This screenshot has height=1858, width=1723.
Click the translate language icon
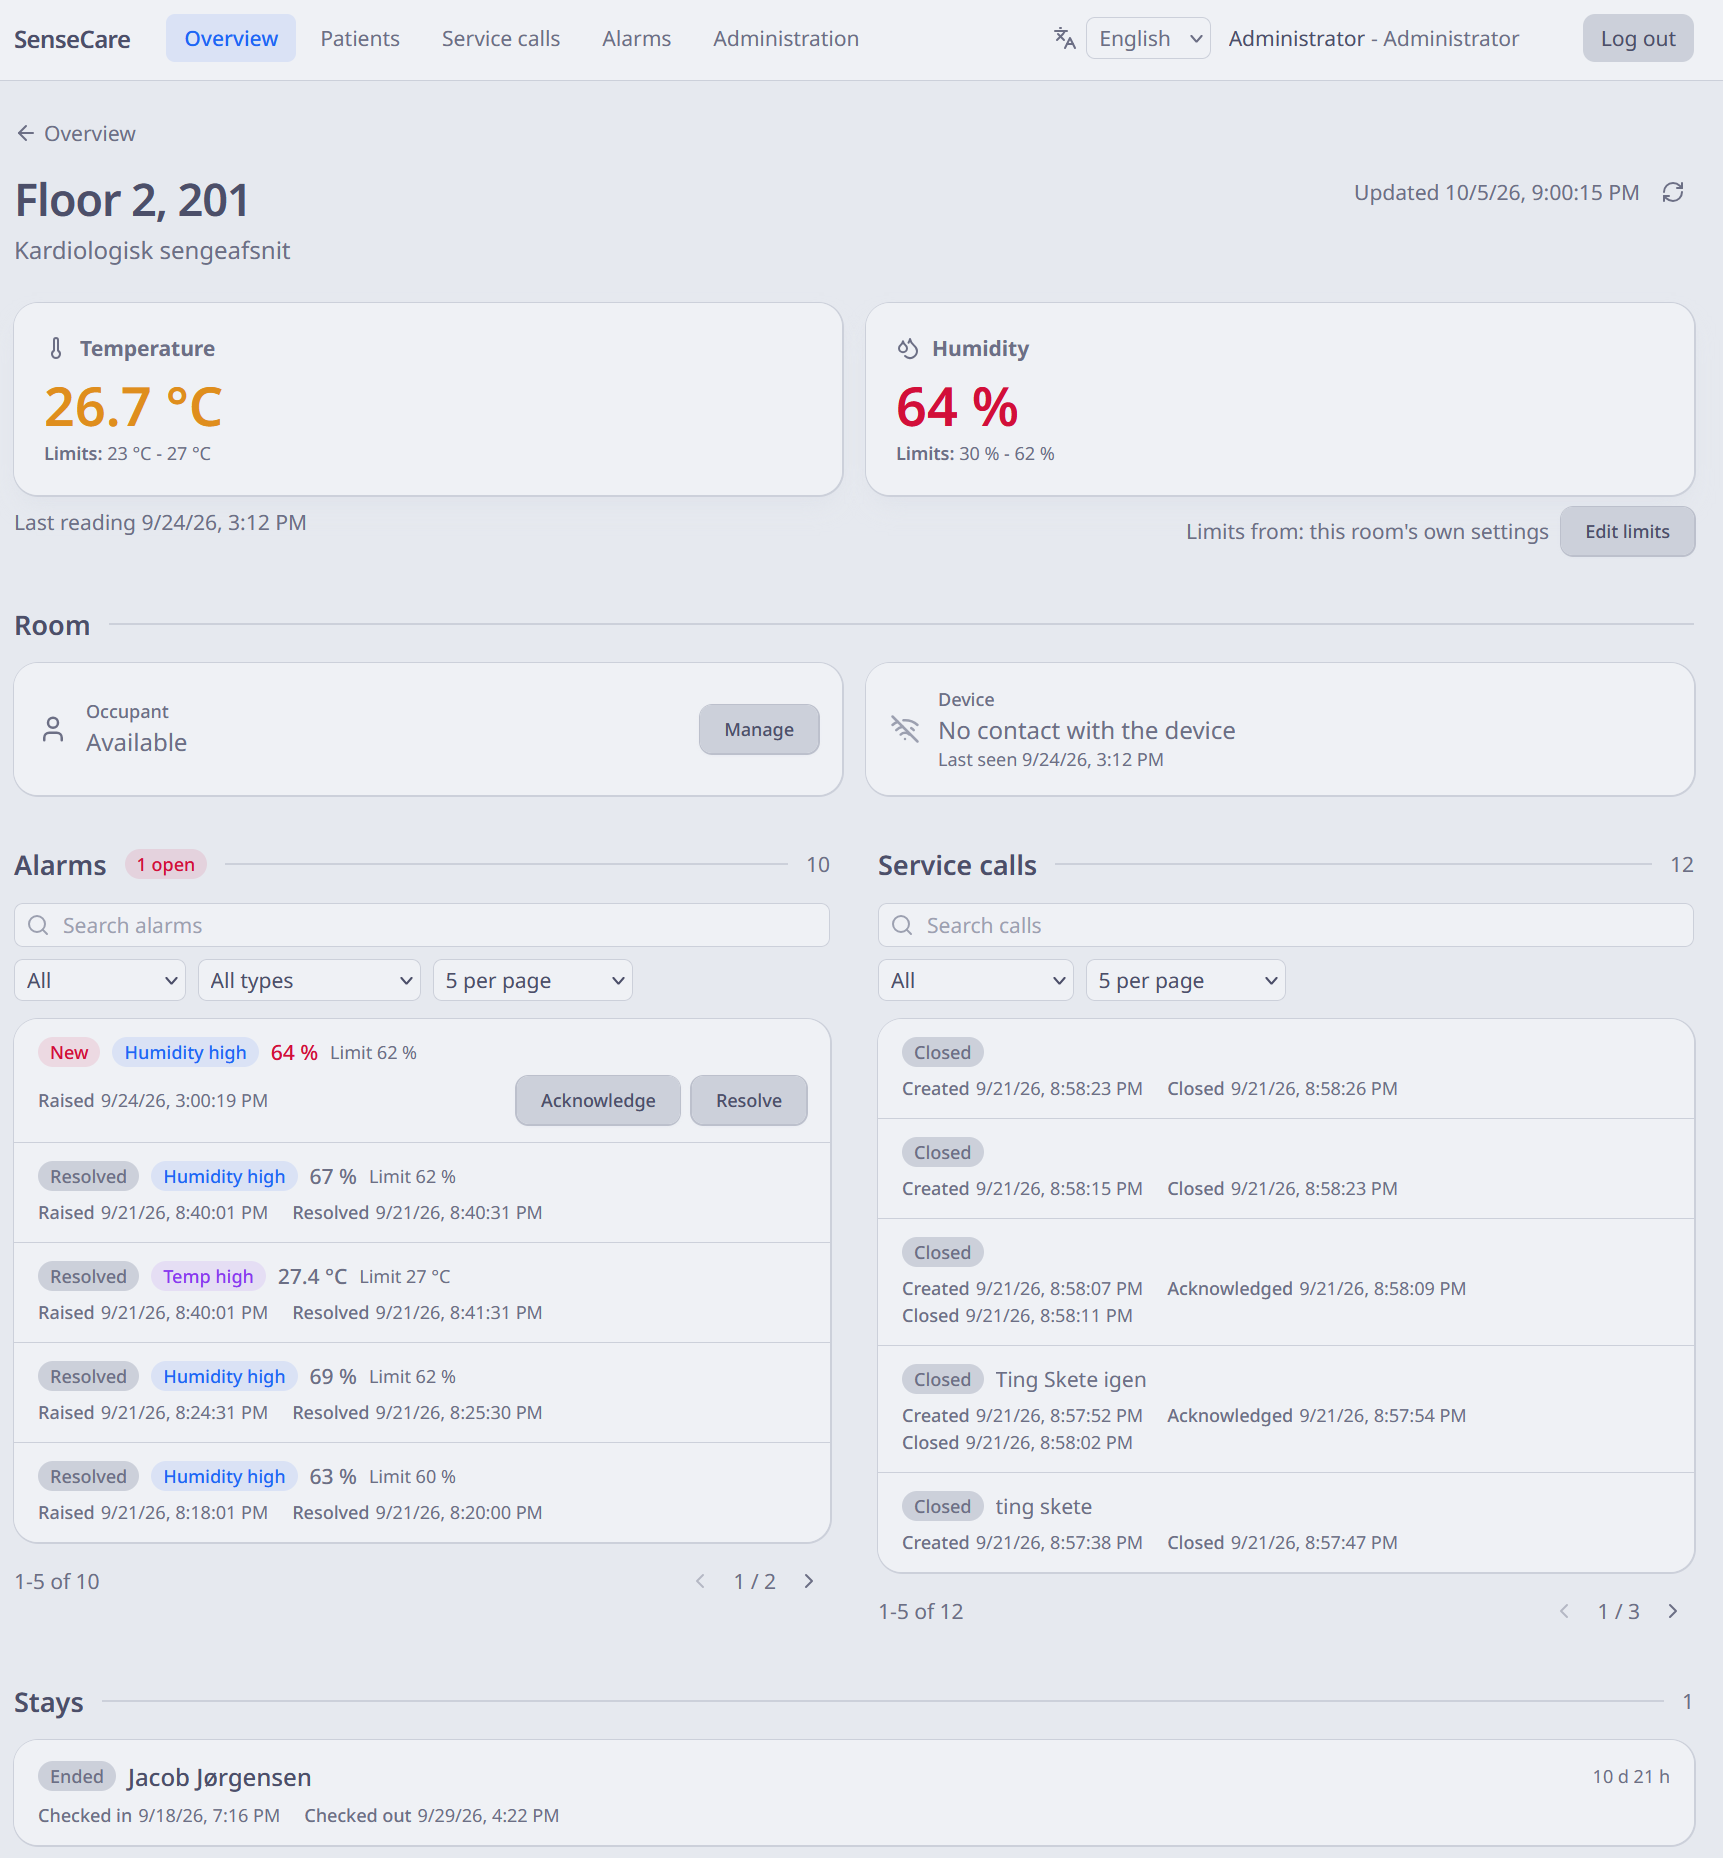1064,38
